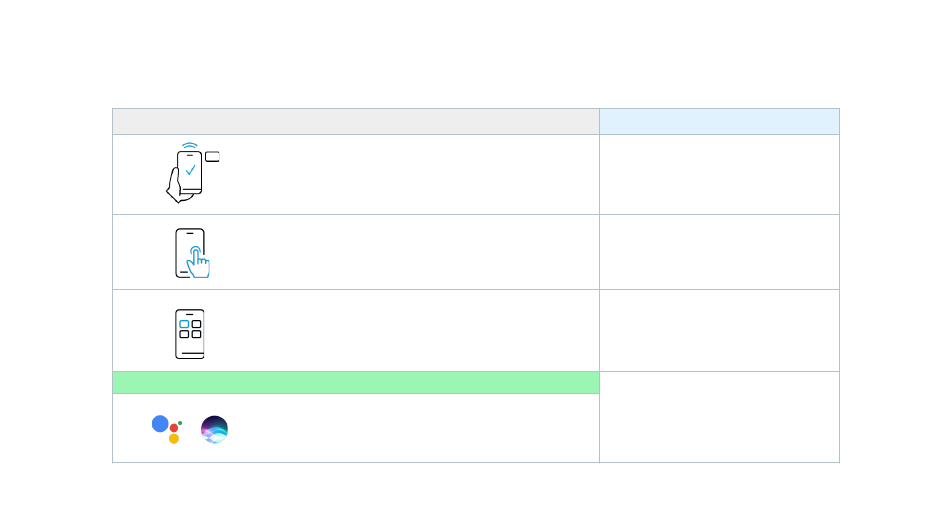Click the small tag rectangle beside the phone

pyautogui.click(x=212, y=156)
